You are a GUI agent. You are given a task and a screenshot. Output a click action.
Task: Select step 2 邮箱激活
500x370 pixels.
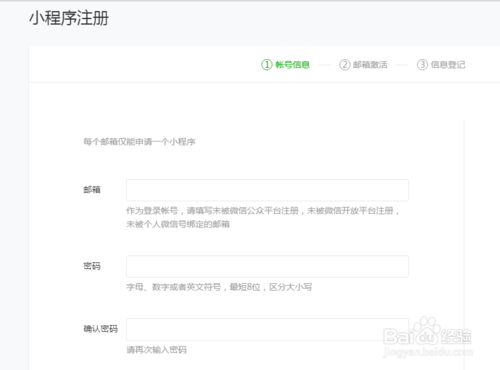363,64
